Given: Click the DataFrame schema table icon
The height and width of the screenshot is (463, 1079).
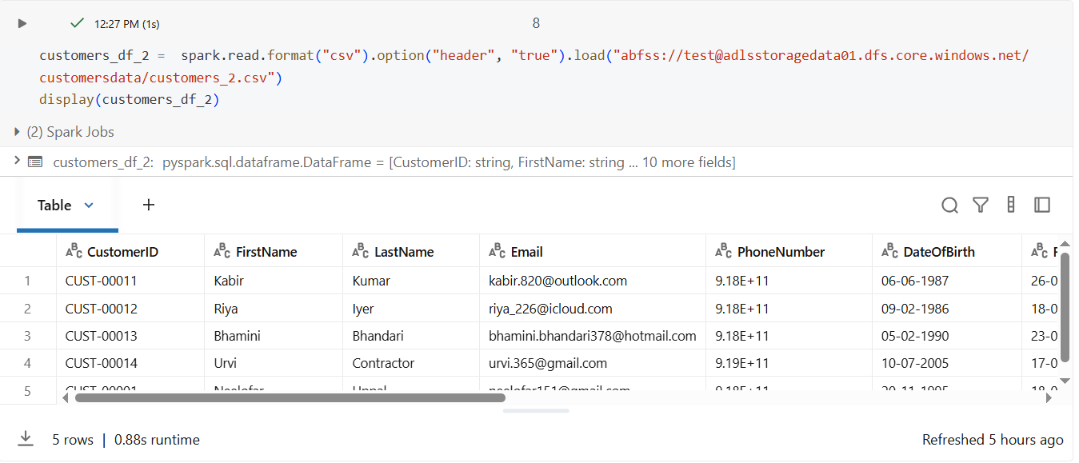Looking at the screenshot, I should click(x=35, y=162).
